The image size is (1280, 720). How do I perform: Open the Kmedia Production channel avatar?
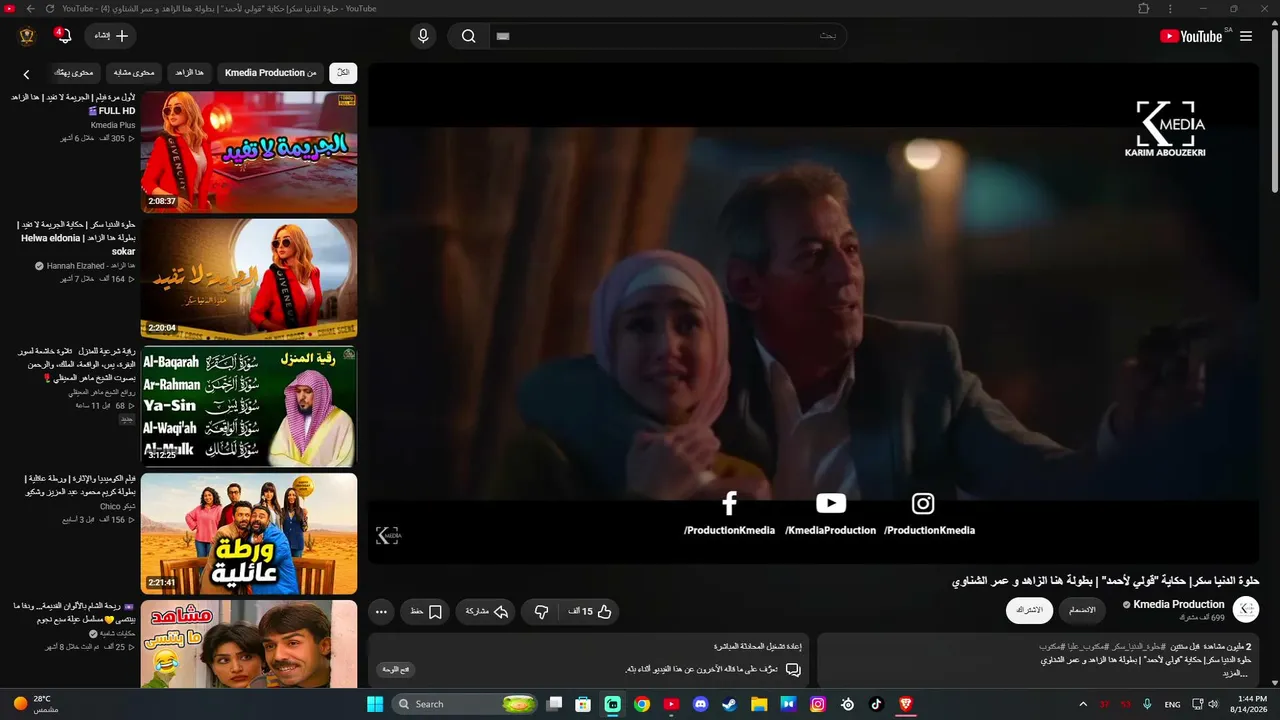coord(1246,610)
